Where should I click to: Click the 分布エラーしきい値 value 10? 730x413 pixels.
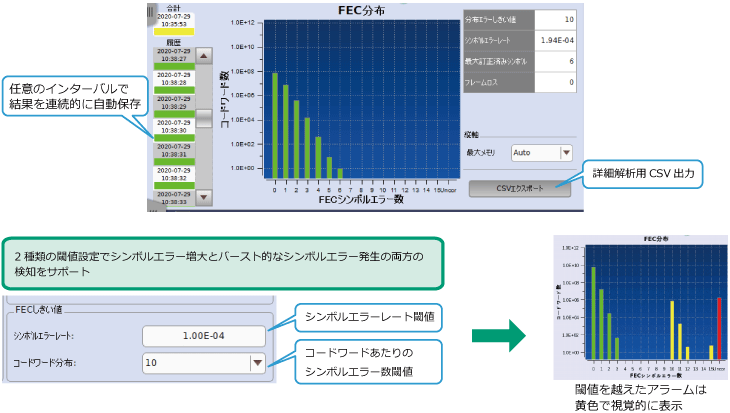[x=555, y=20]
